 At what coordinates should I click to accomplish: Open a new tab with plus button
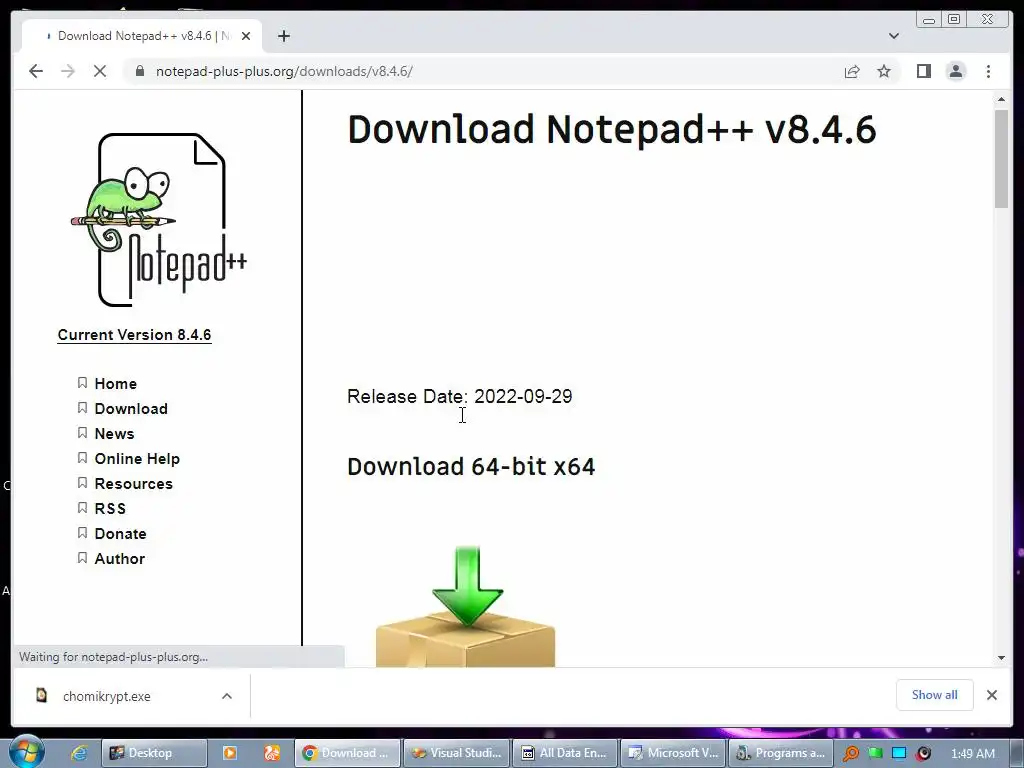click(x=283, y=36)
